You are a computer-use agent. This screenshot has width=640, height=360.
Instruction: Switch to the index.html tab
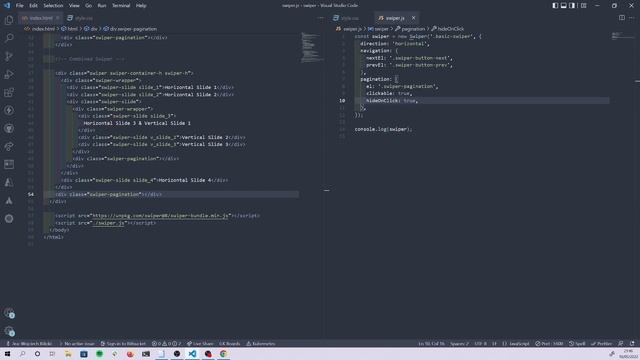pyautogui.click(x=40, y=18)
